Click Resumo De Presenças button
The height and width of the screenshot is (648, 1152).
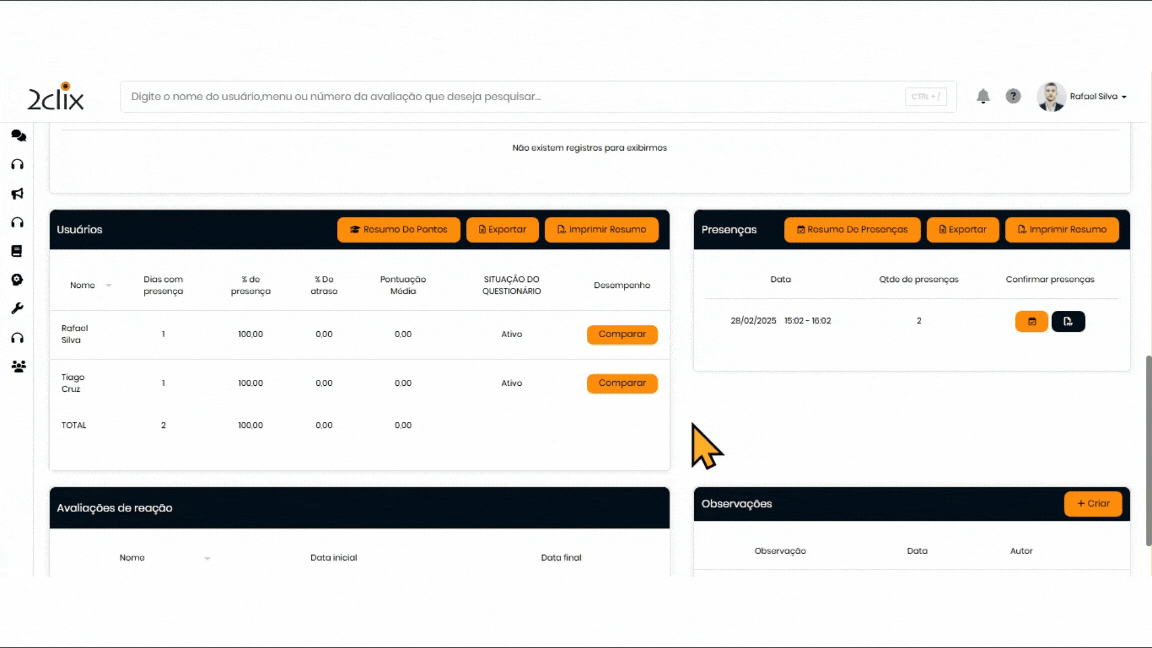(851, 230)
